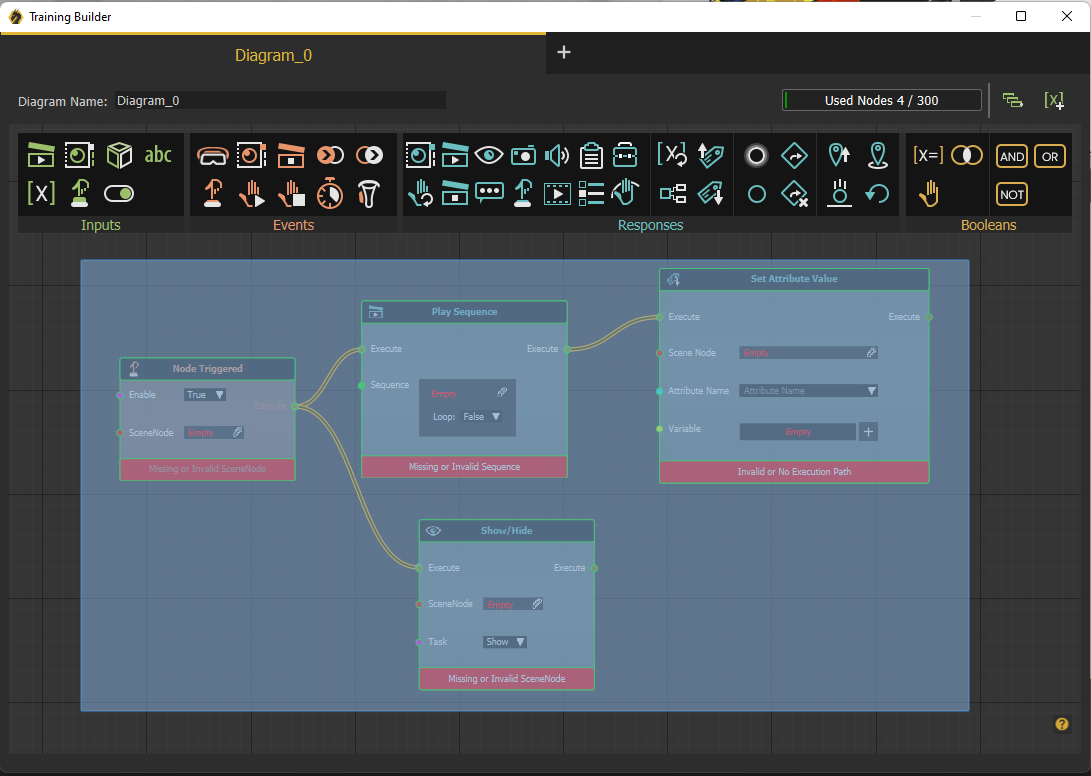Click the Variable Empty field

click(798, 431)
